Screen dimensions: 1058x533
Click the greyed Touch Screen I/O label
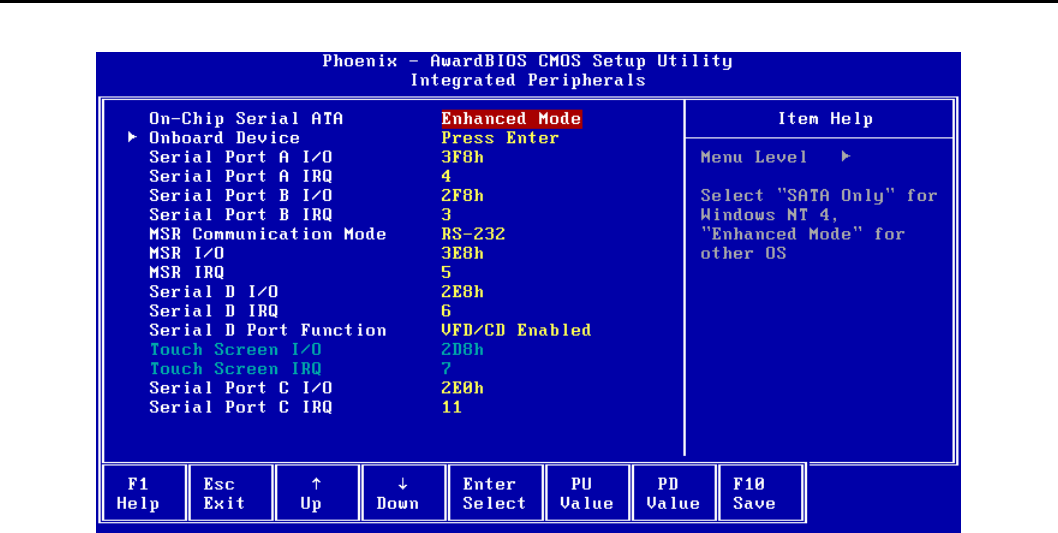point(235,349)
